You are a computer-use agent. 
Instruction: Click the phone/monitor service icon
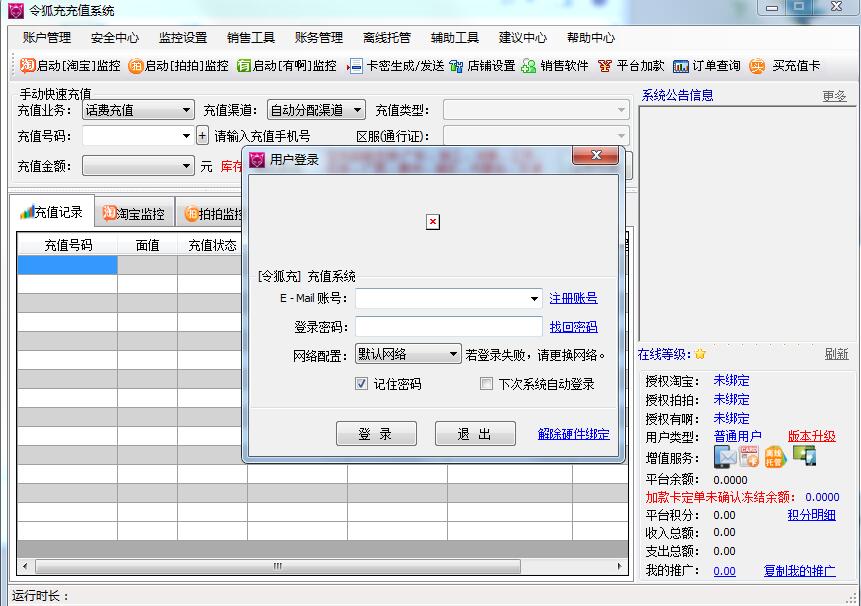(x=804, y=456)
